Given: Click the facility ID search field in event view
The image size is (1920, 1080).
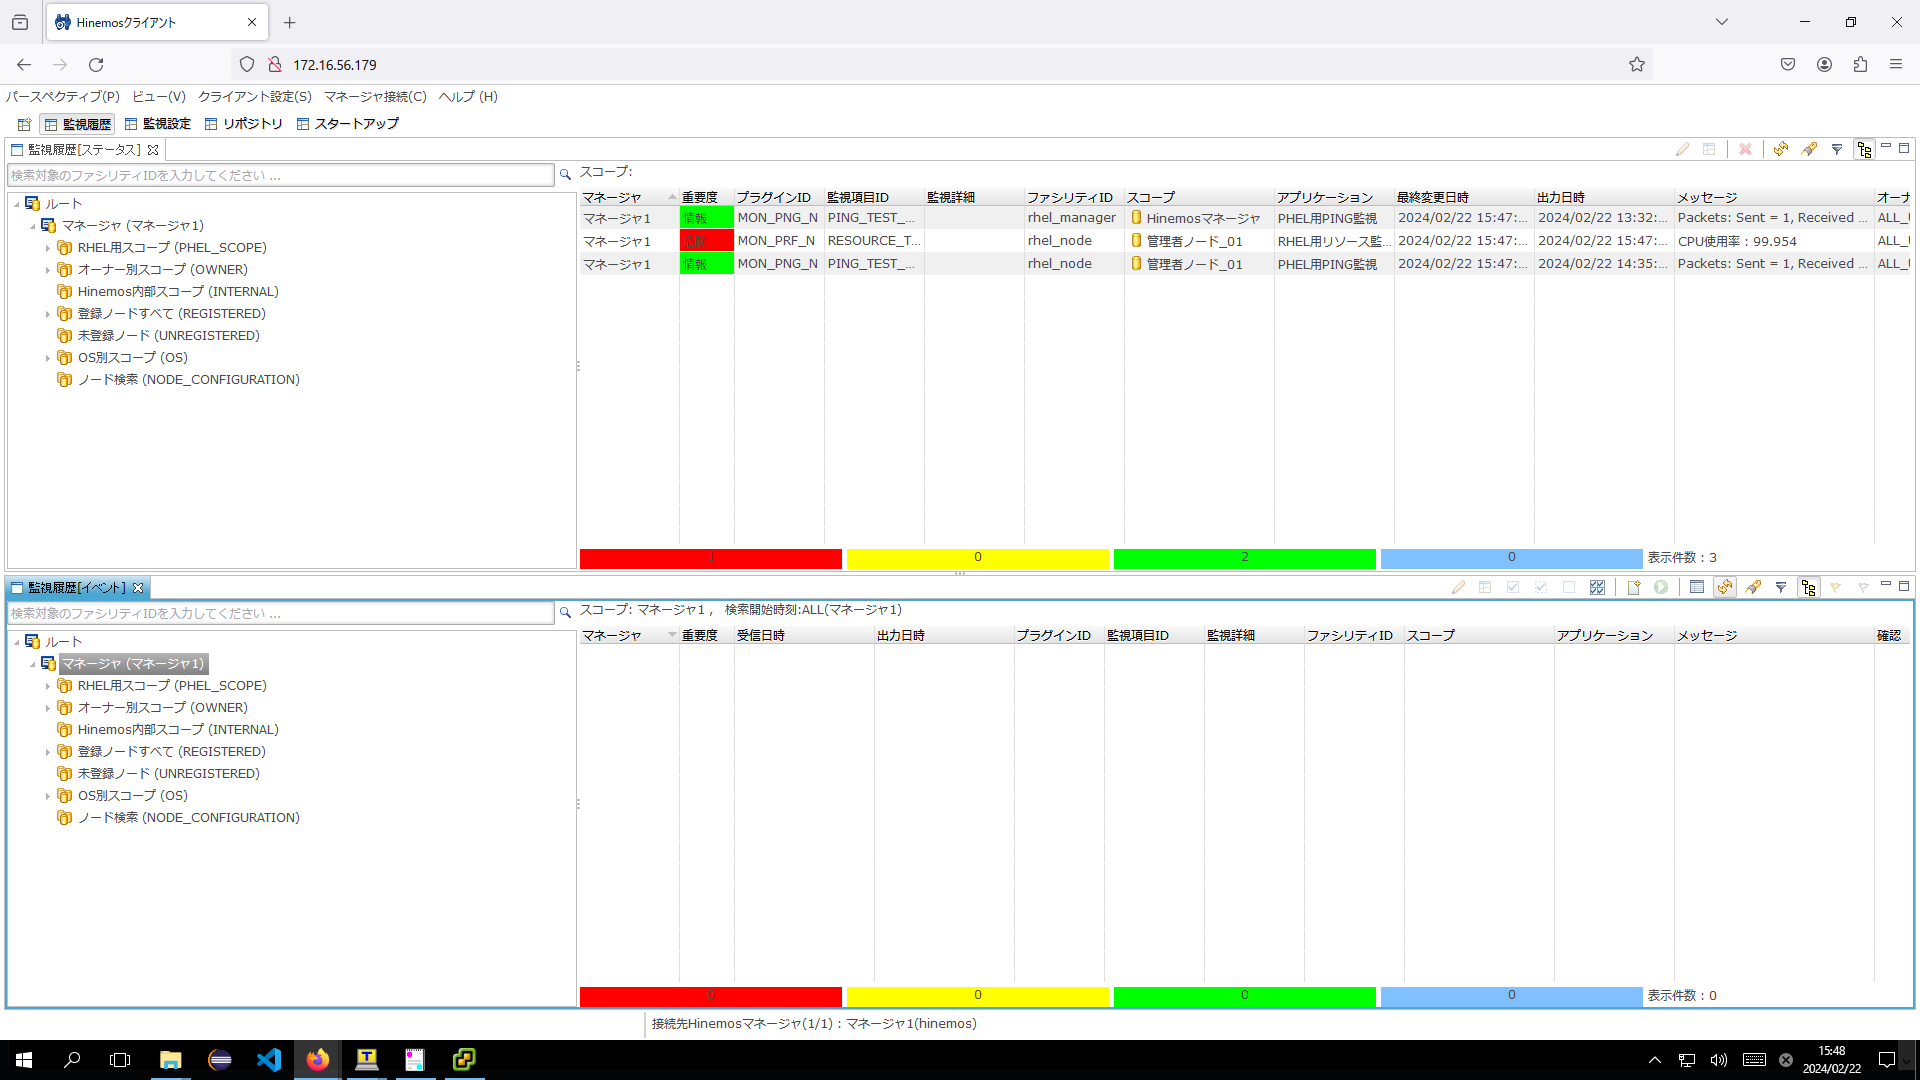Looking at the screenshot, I should 281,613.
